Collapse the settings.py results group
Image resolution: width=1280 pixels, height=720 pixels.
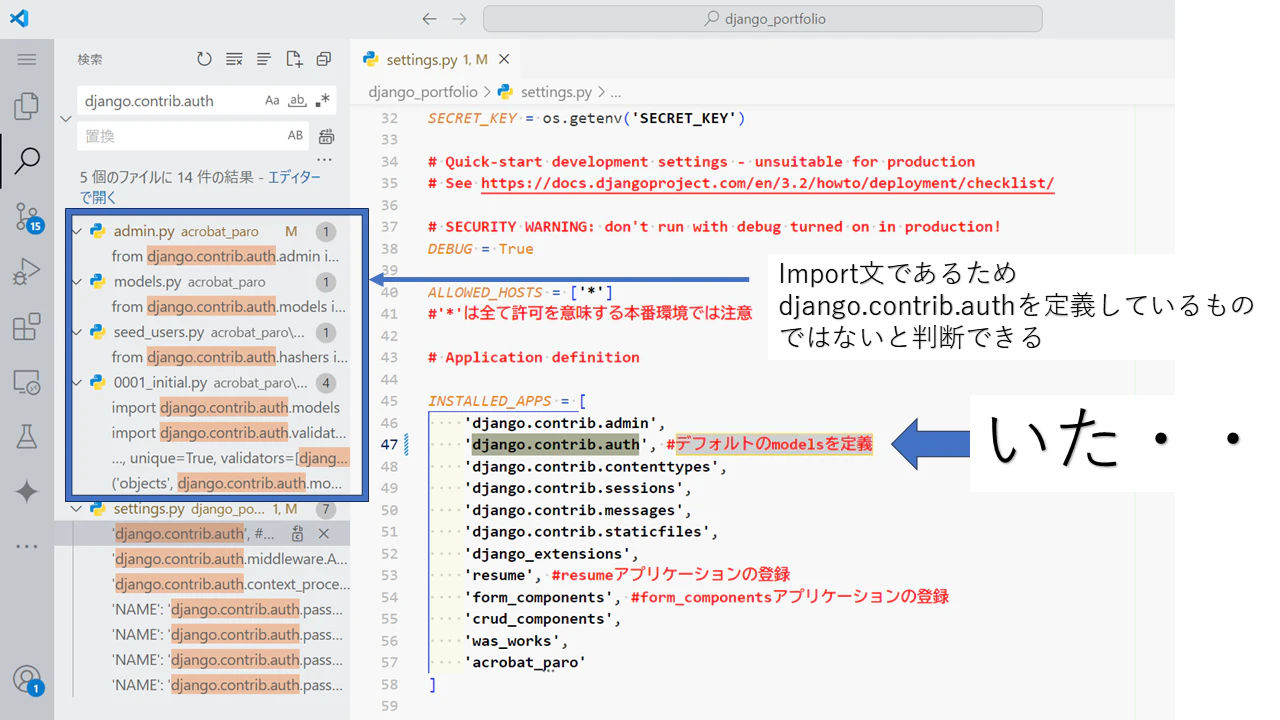pos(78,509)
